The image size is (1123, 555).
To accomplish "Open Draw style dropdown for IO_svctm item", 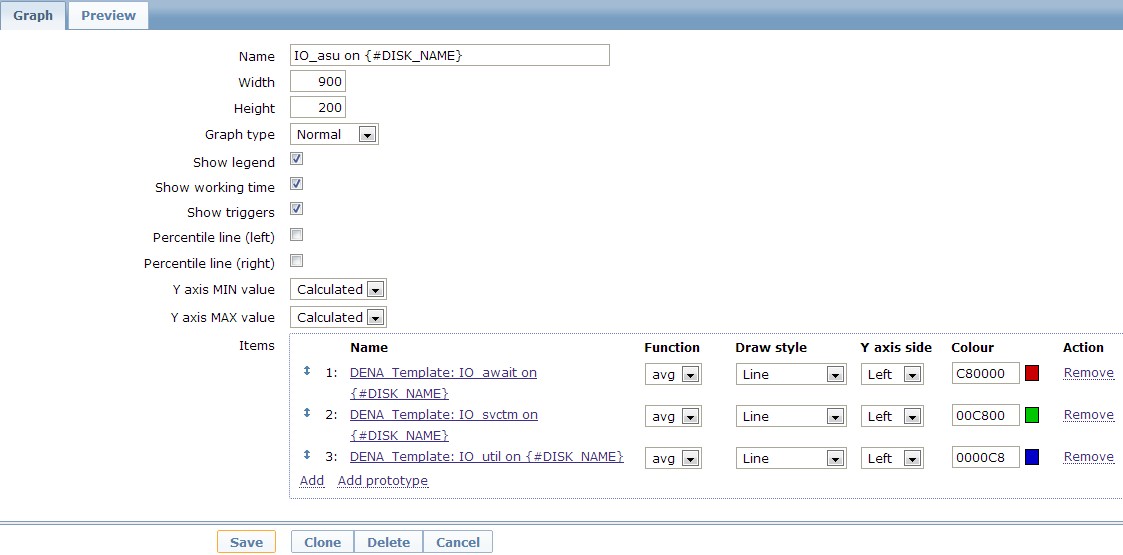I will pyautogui.click(x=791, y=416).
